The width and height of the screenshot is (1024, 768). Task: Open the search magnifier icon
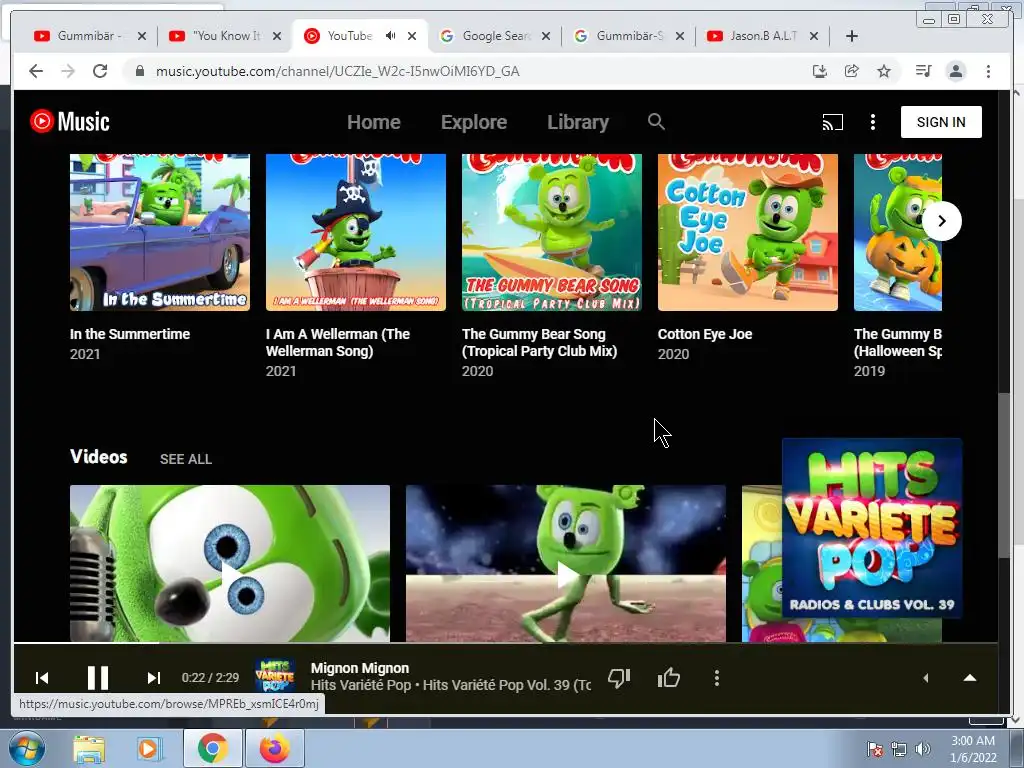(656, 121)
